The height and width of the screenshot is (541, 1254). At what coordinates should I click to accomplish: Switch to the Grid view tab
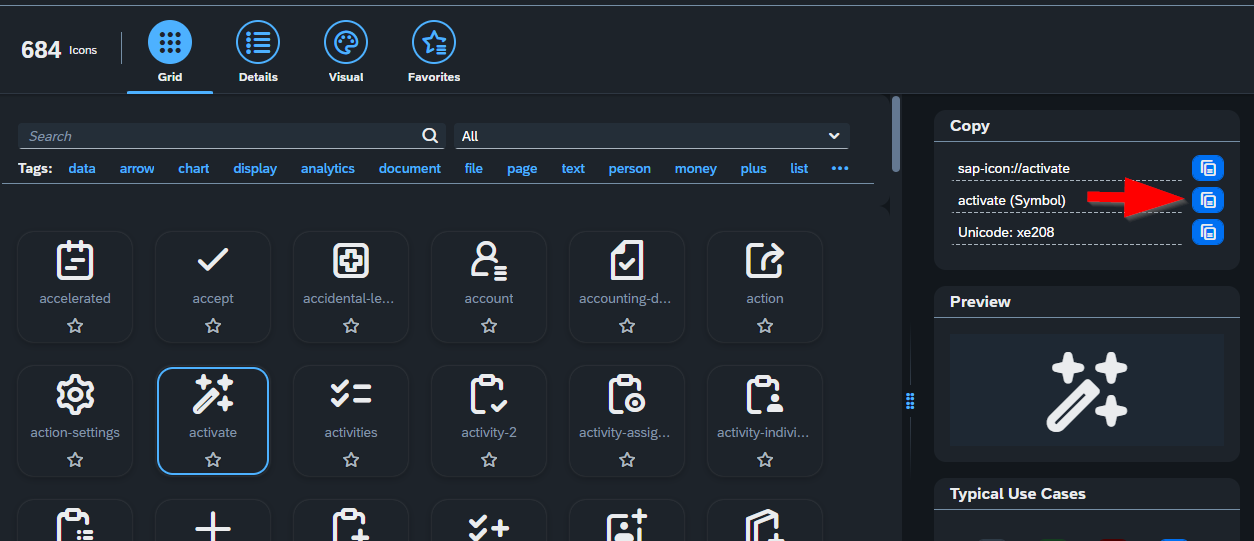click(170, 53)
